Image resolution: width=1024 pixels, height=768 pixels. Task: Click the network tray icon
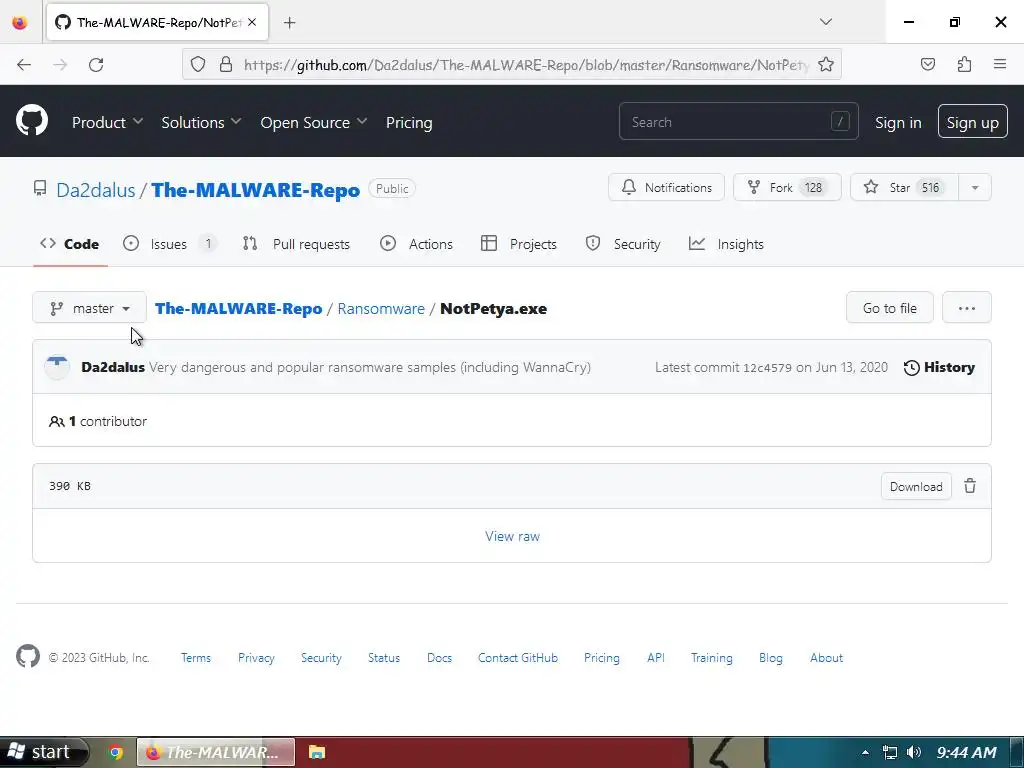(x=889, y=752)
